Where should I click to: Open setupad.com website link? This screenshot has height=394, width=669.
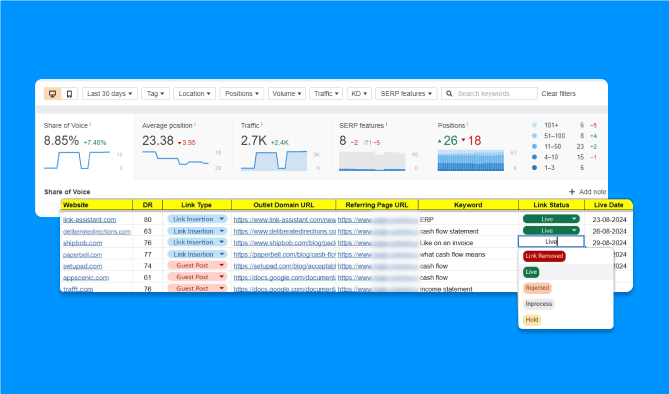point(83,266)
